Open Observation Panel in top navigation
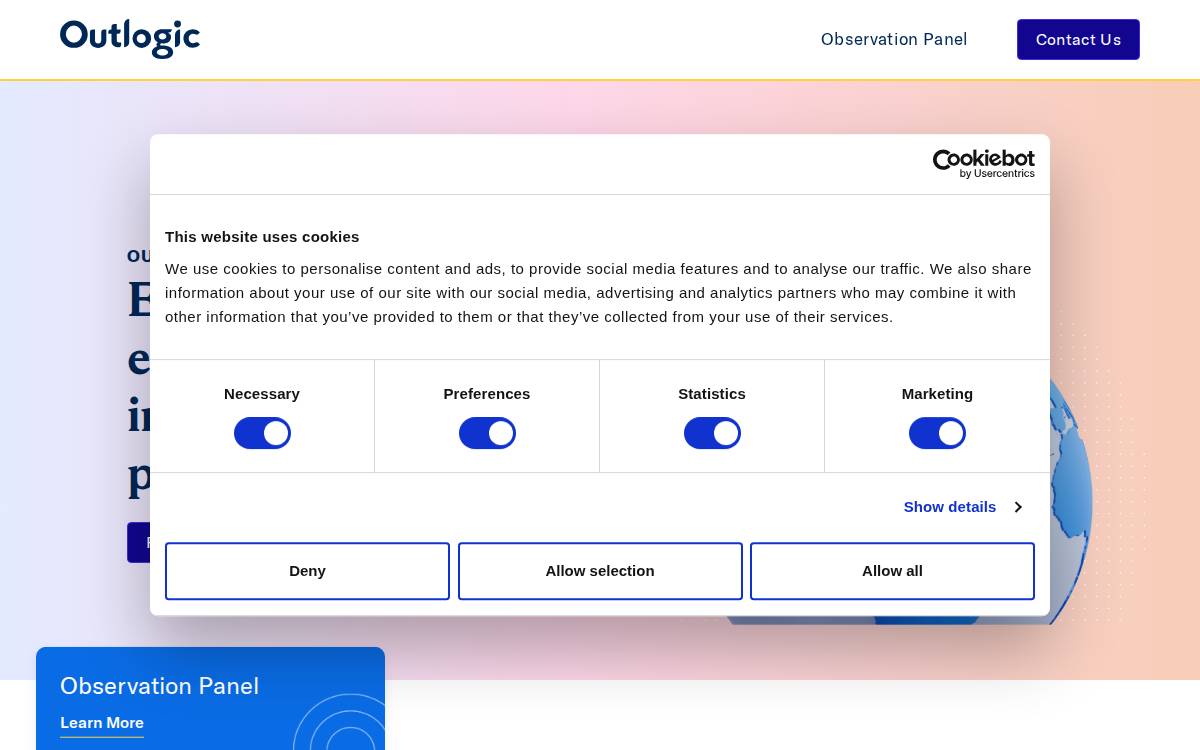Viewport: 1200px width, 750px height. (894, 39)
